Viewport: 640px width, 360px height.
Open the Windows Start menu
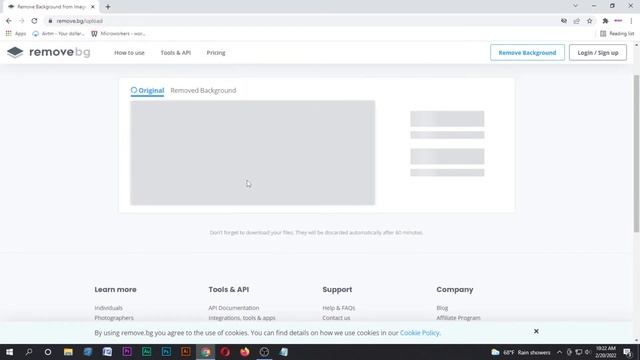pyautogui.click(x=9, y=352)
